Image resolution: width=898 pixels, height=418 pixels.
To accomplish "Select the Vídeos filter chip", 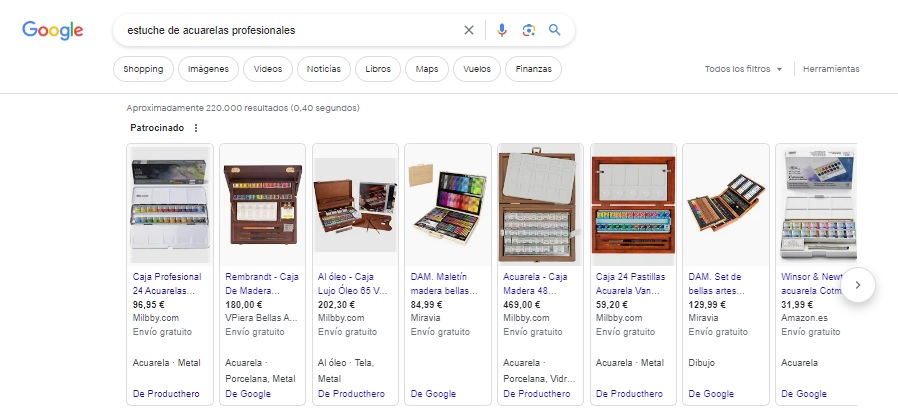I will point(268,69).
